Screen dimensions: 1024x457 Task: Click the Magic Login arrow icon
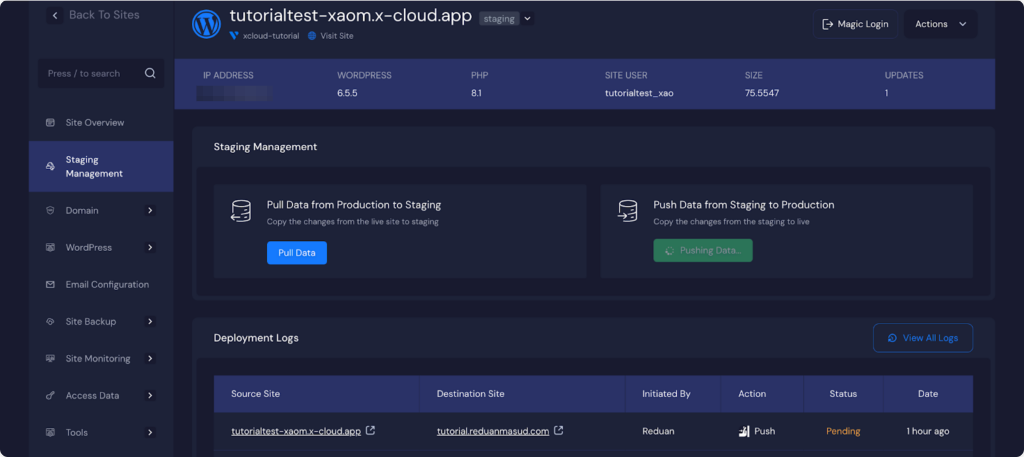[x=827, y=24]
